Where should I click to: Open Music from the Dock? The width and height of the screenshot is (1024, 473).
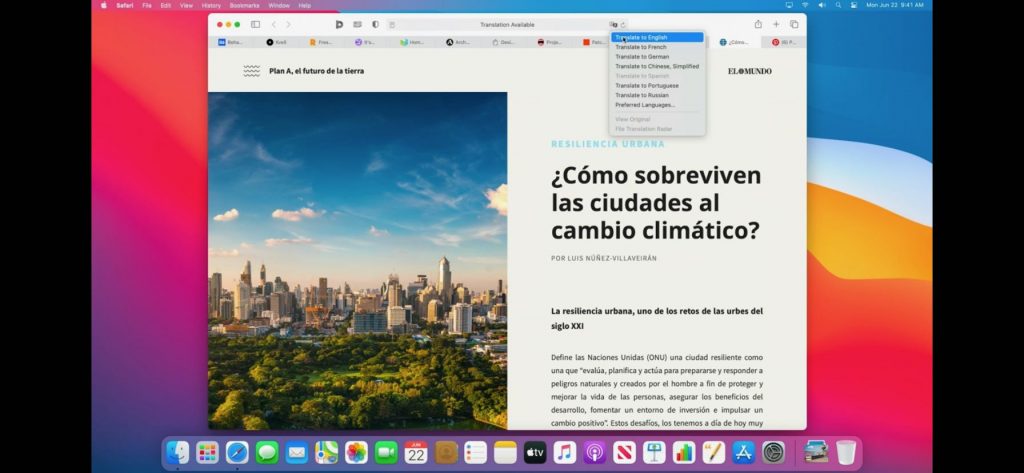pos(565,452)
